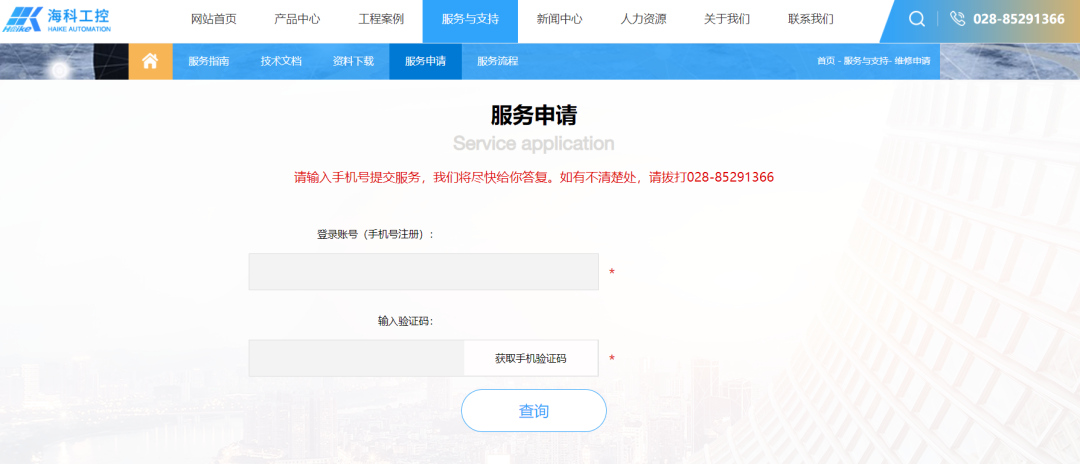Click the Haike Automation logo
1080x464 pixels.
pos(56,19)
